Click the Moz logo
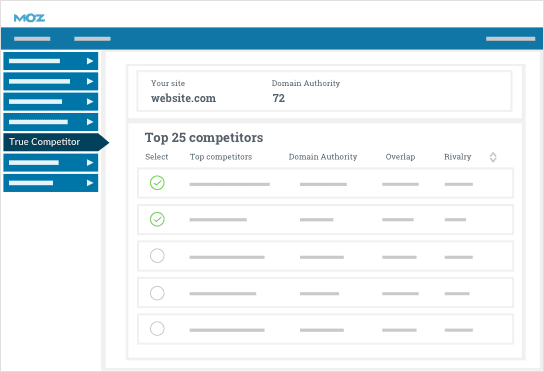 click(x=29, y=18)
